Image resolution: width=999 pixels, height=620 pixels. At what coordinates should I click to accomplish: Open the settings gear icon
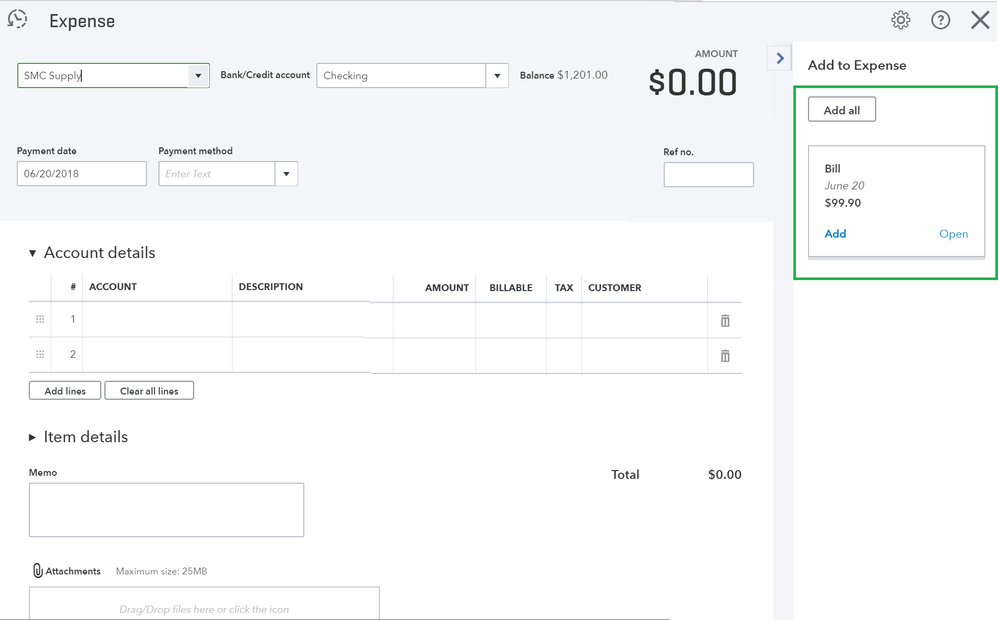pyautogui.click(x=900, y=20)
